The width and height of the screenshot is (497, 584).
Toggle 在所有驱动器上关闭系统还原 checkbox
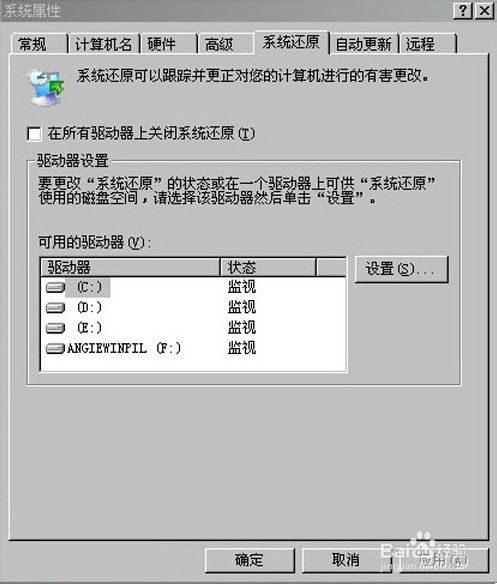[x=34, y=134]
